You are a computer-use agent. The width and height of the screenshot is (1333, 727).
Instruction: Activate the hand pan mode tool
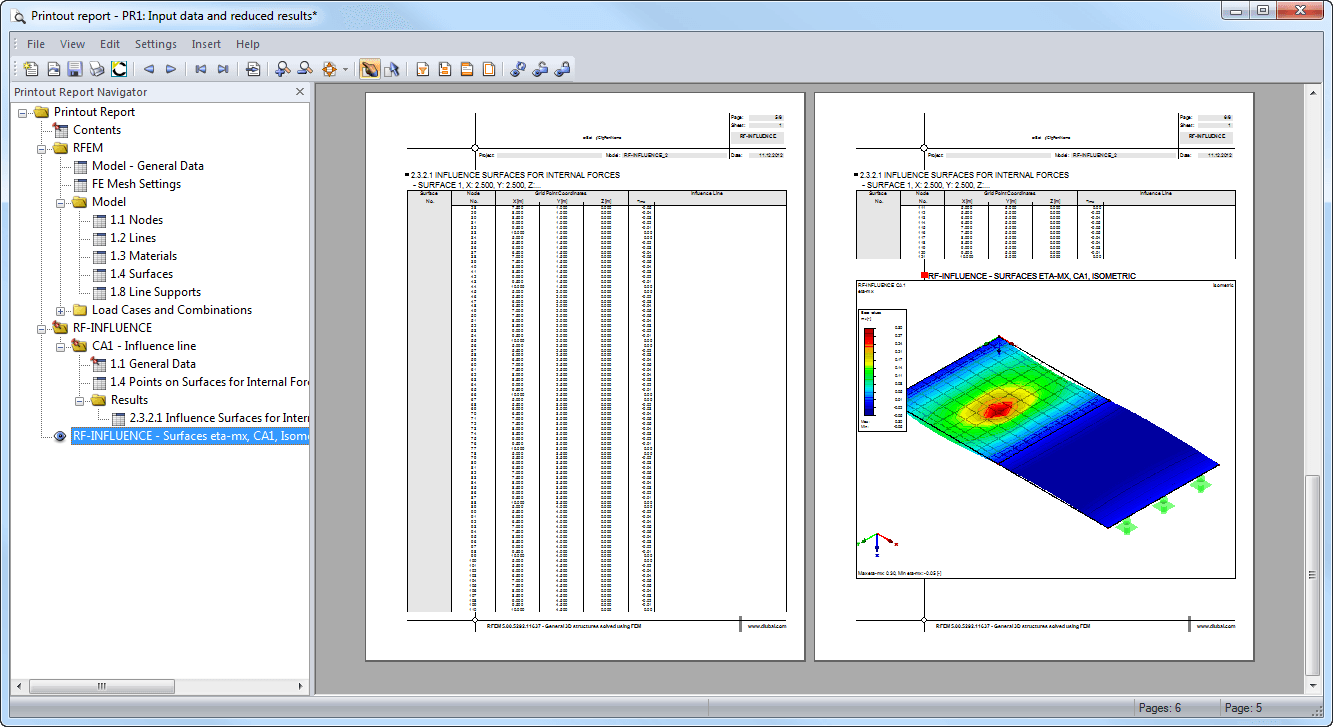click(369, 69)
